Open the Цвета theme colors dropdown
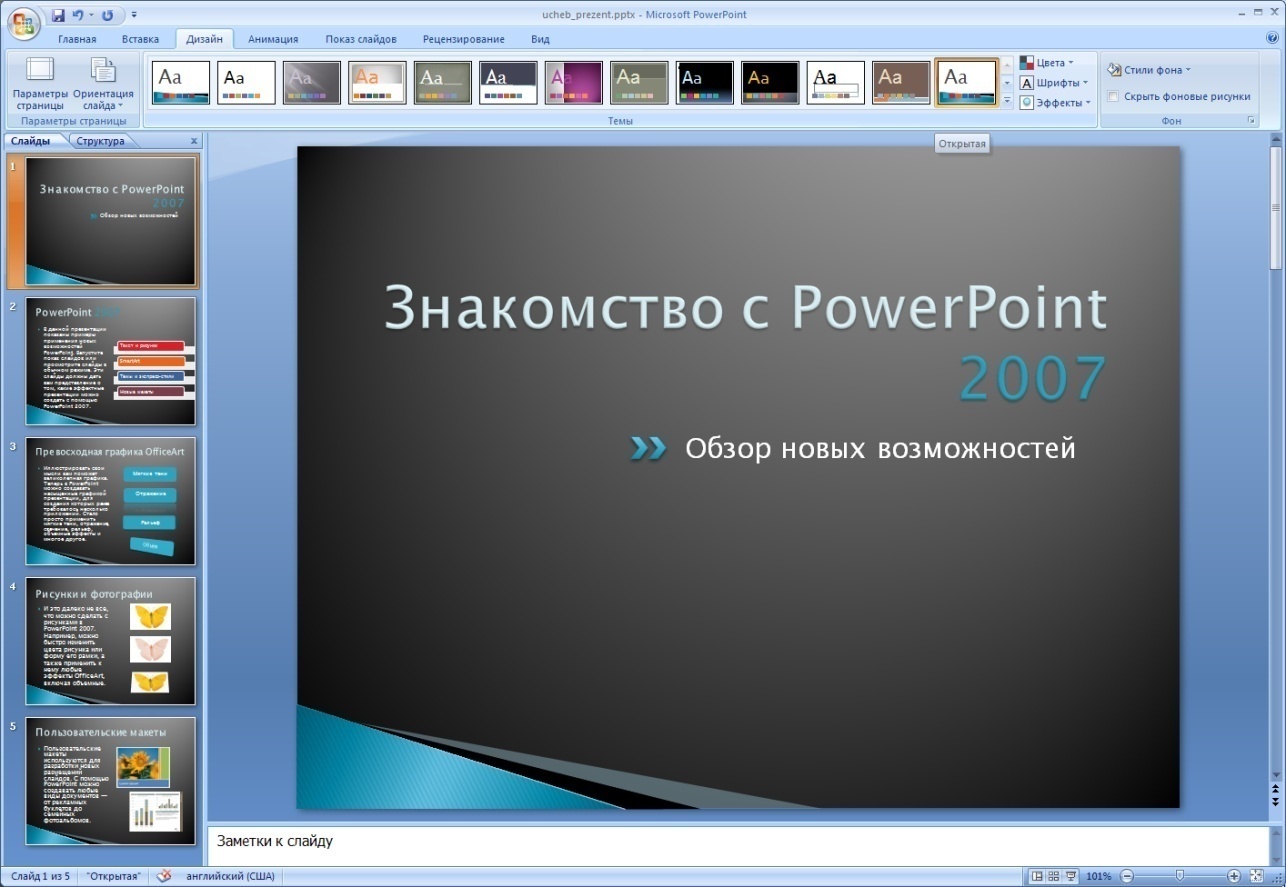The image size is (1286, 887). click(x=1047, y=63)
